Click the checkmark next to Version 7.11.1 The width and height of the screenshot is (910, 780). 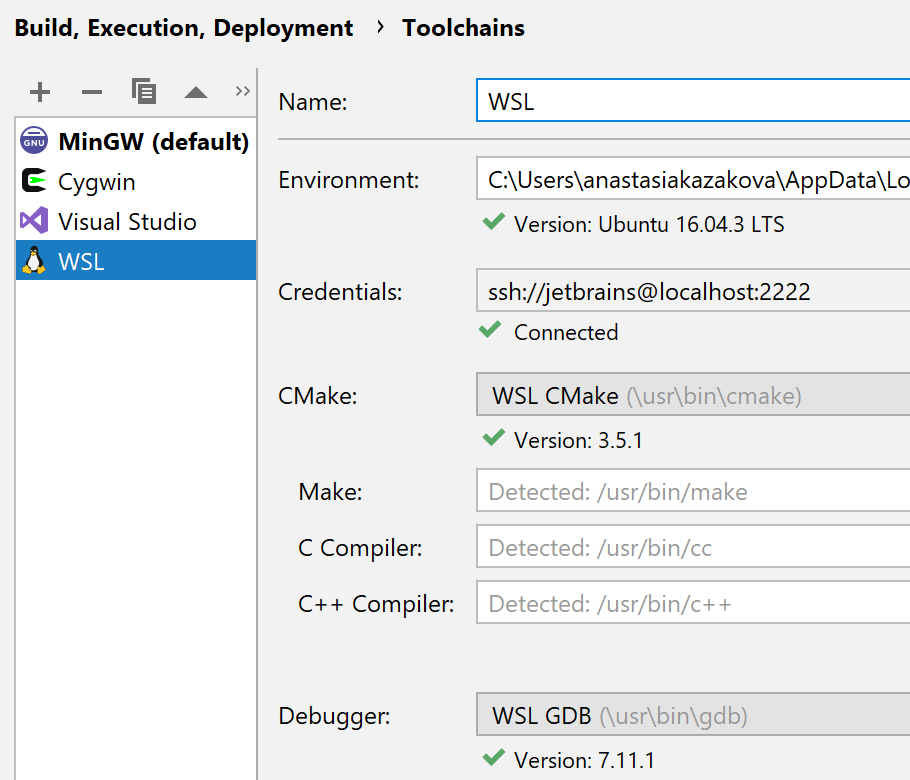pyautogui.click(x=493, y=760)
